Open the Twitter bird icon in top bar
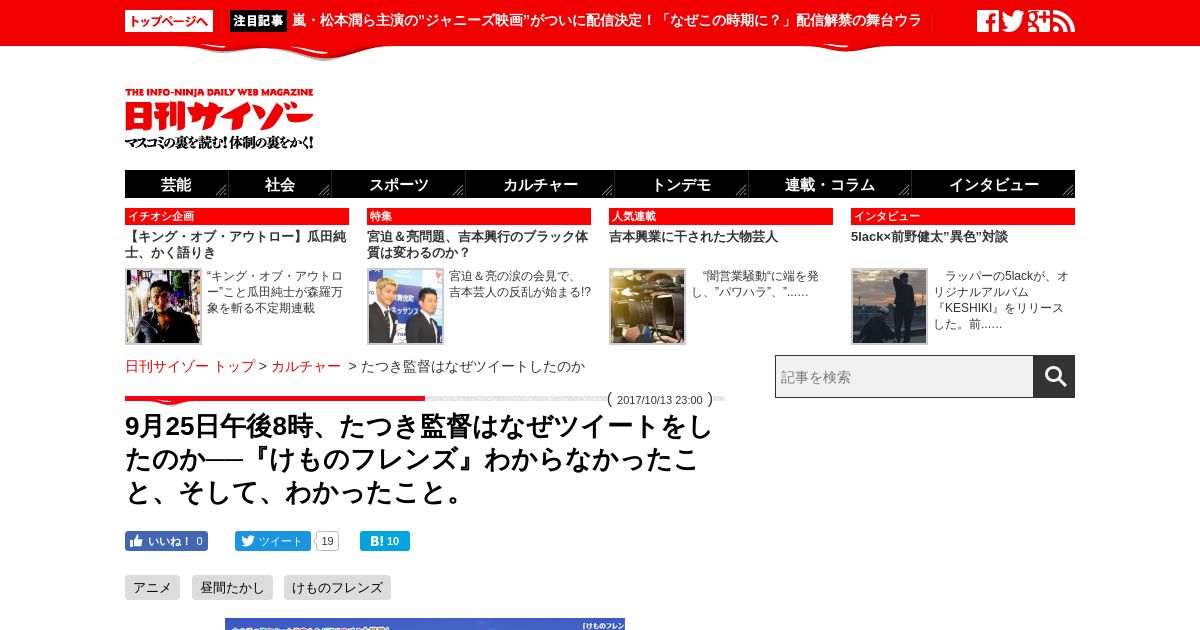 [1012, 21]
